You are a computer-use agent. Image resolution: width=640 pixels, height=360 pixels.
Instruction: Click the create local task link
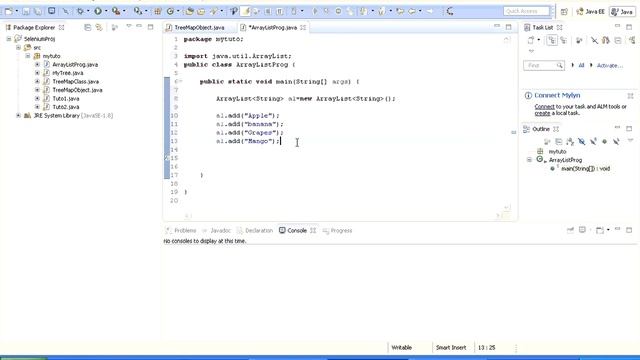542,113
